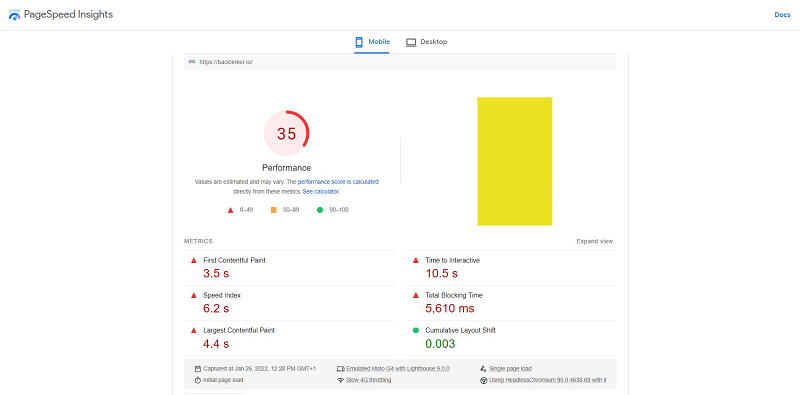Select the analyzed URL text

point(226,62)
